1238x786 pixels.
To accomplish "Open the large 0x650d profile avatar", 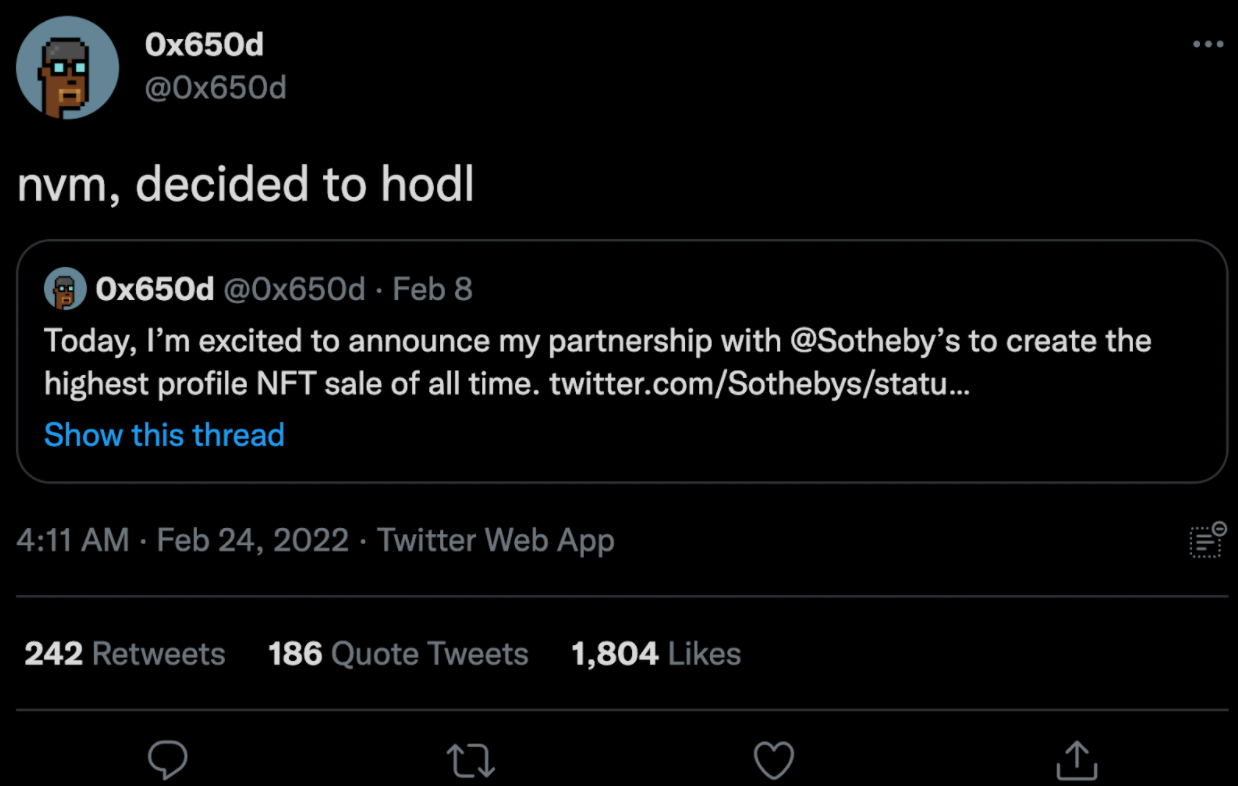I will click(68, 69).
